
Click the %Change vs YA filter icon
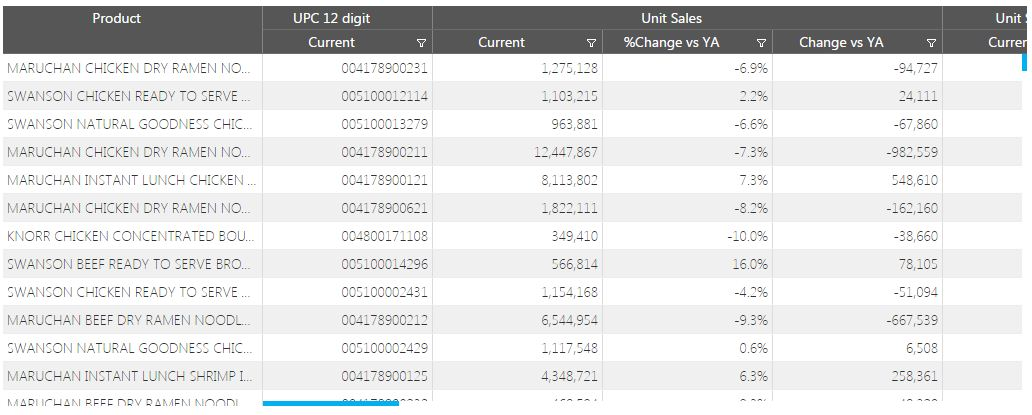(x=761, y=43)
